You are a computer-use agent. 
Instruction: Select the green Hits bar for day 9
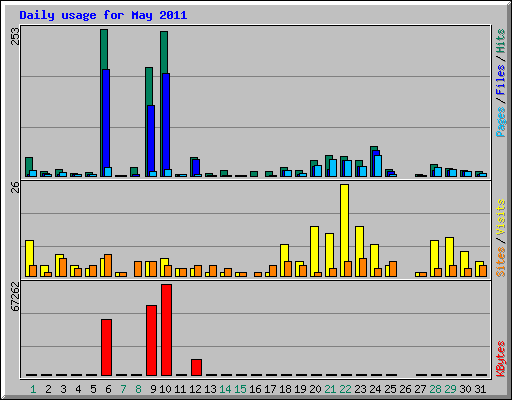click(149, 86)
